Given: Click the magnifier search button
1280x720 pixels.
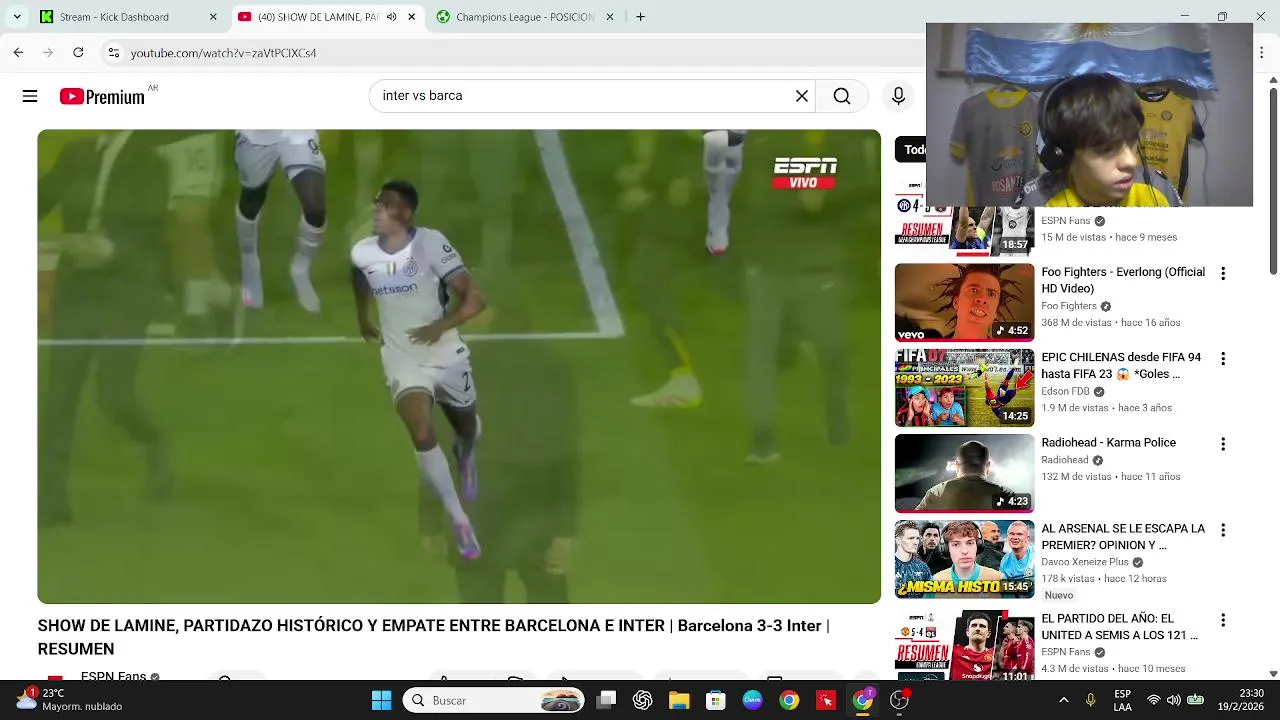Looking at the screenshot, I should [842, 96].
